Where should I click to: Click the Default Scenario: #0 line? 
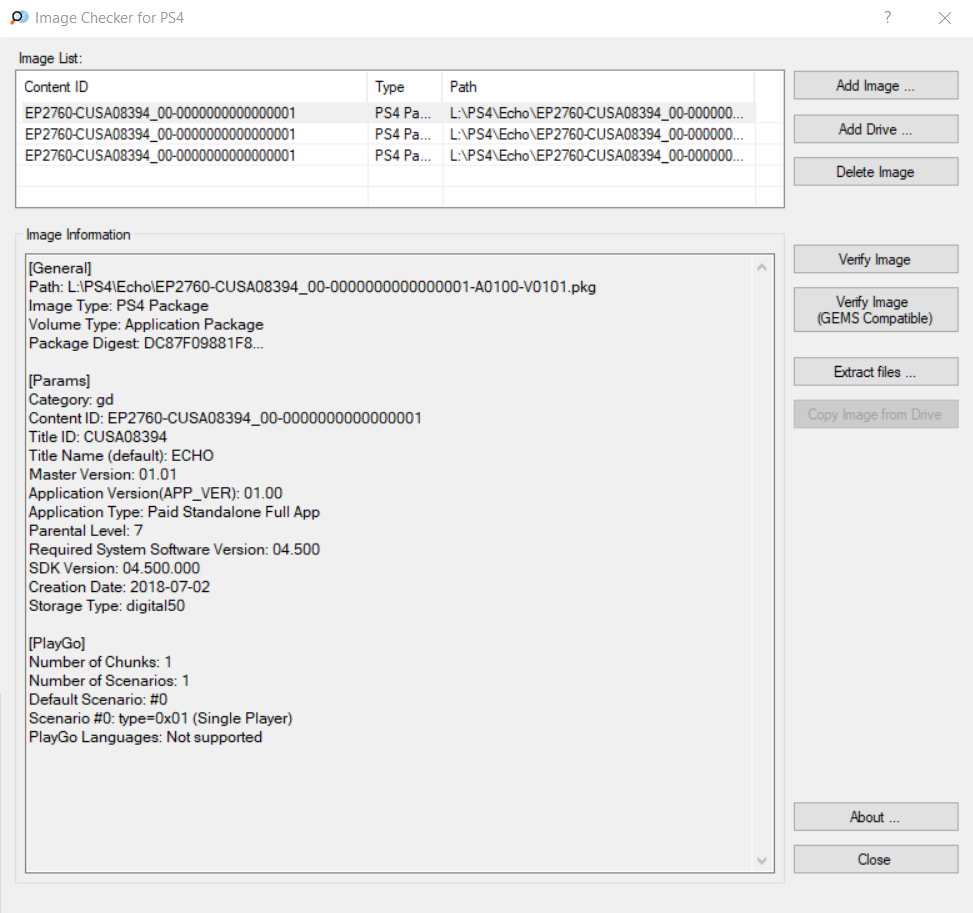pos(98,699)
